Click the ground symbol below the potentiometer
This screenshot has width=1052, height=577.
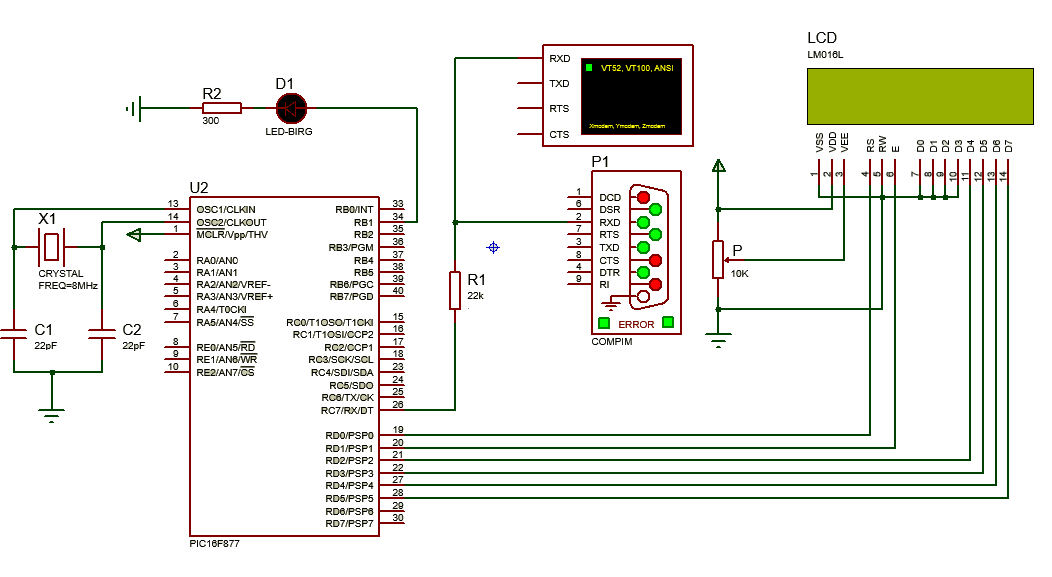719,339
